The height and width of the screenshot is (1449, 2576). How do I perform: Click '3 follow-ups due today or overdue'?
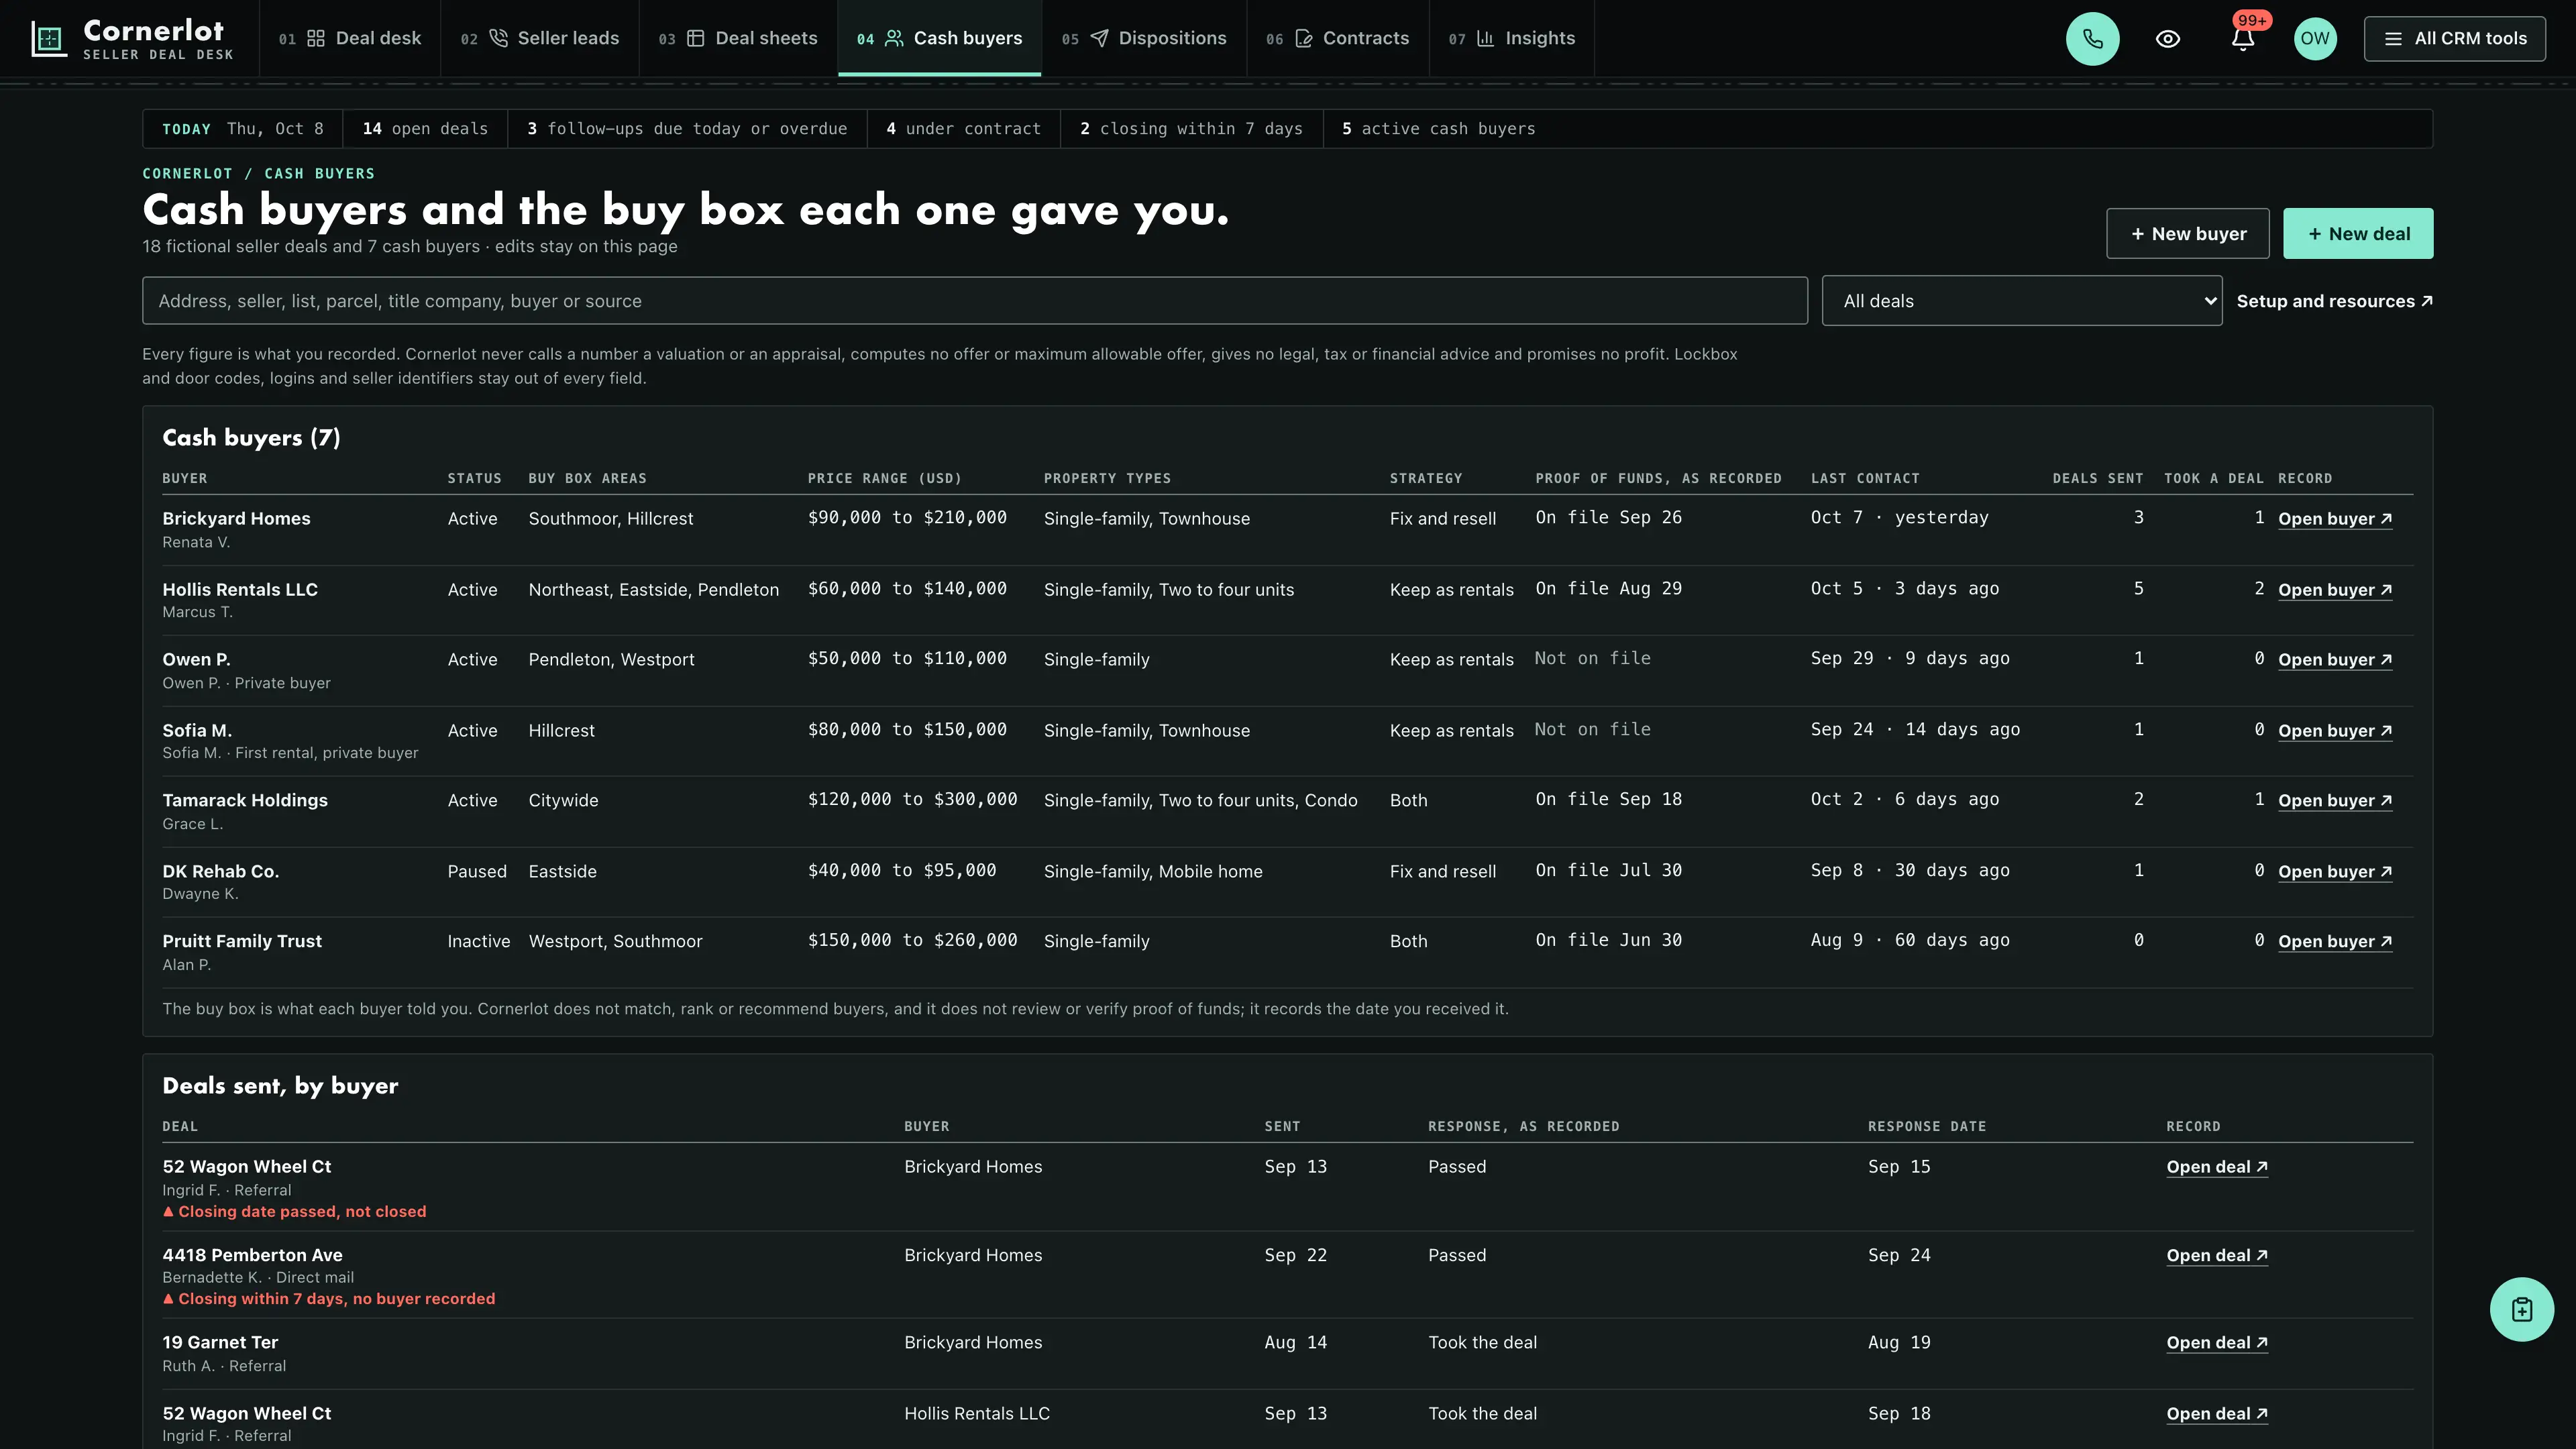pos(687,128)
